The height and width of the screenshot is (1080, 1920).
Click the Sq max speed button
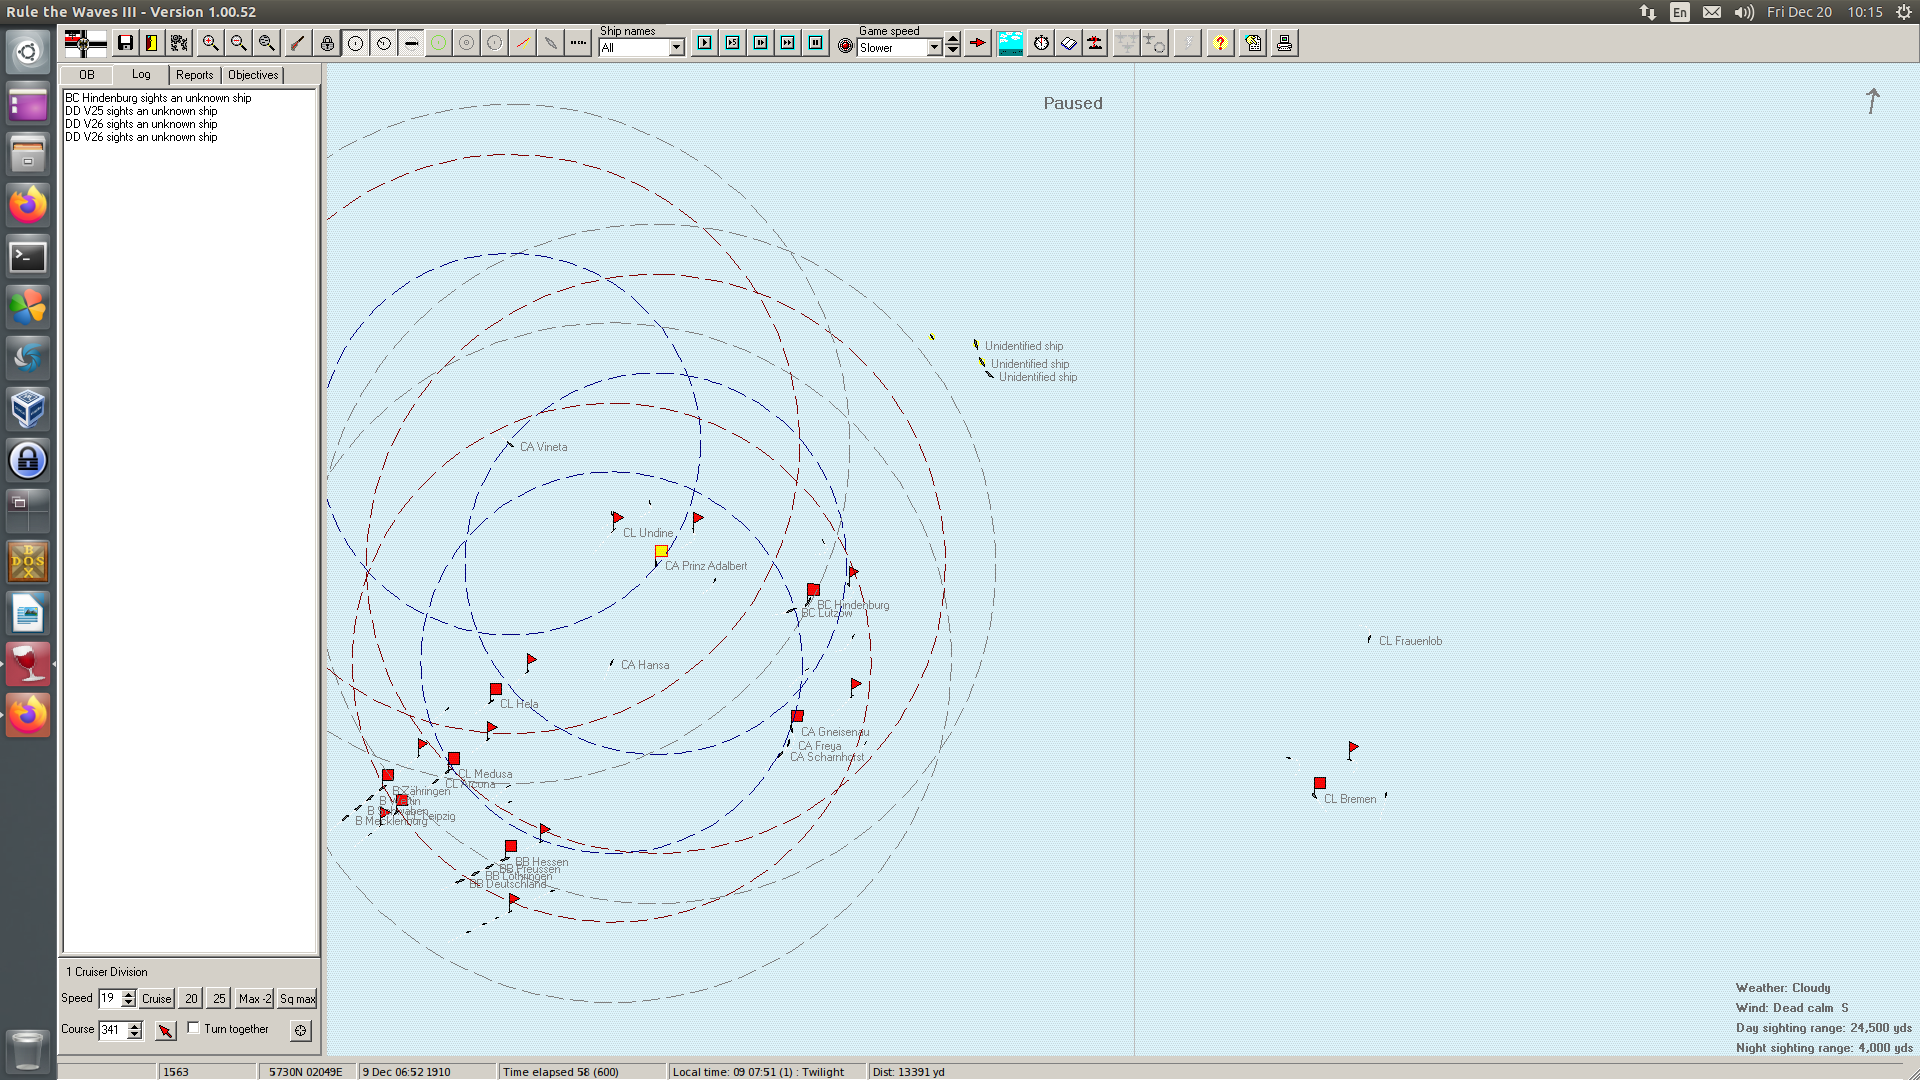[297, 999]
